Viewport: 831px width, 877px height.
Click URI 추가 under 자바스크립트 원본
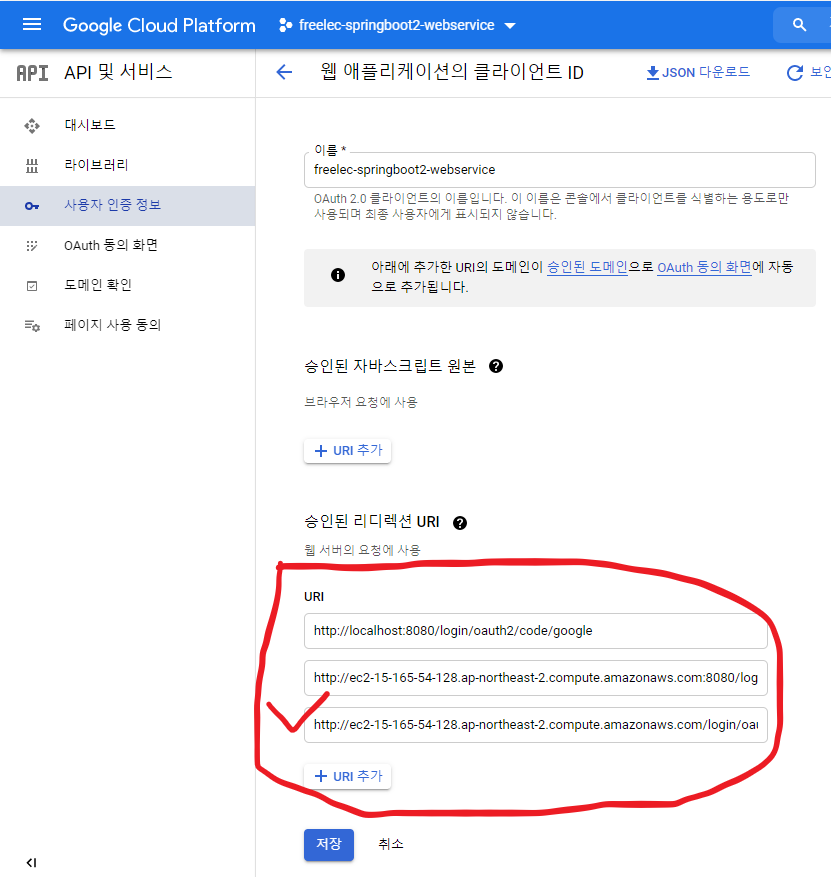[x=347, y=450]
